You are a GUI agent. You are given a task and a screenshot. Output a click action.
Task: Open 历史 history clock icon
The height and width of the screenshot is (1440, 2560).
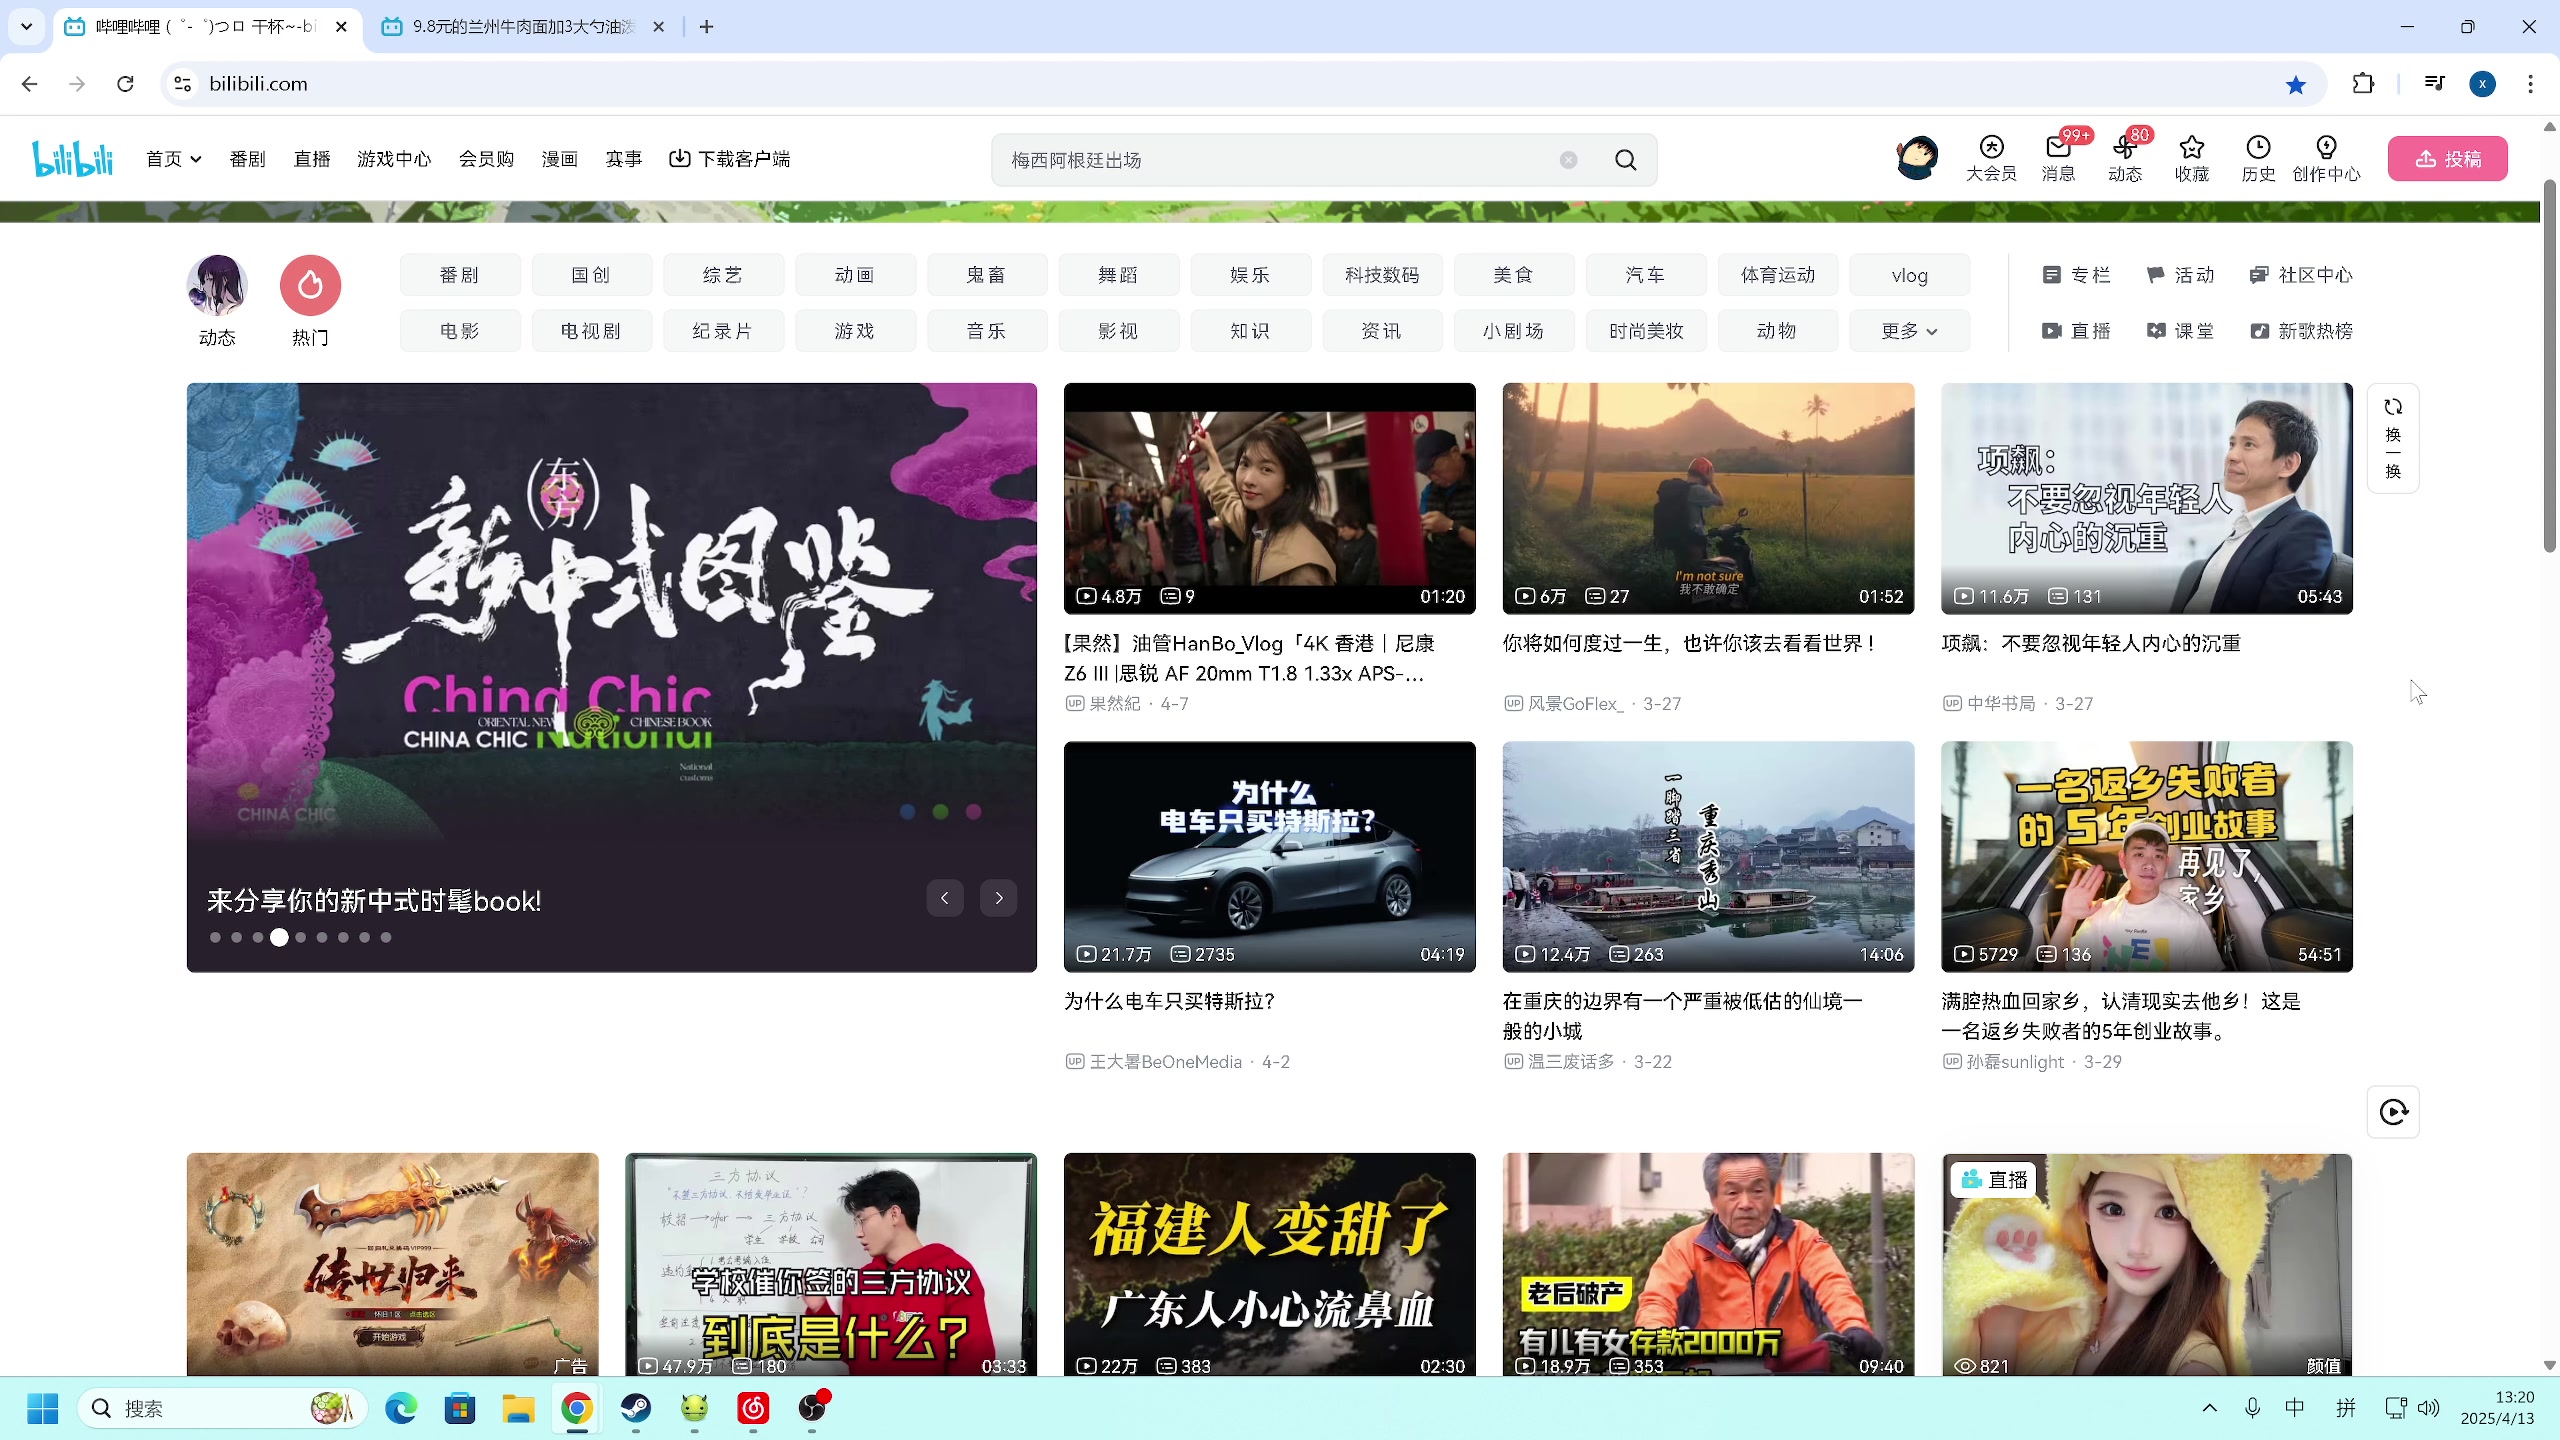click(2258, 159)
